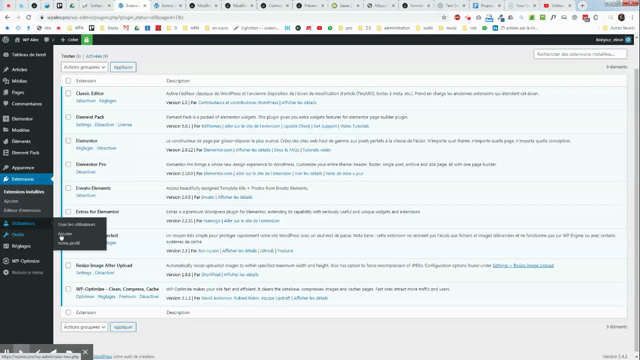This screenshot has height=360, width=640.
Task: Click Réglages link under Elementor
Action: coord(84,148)
